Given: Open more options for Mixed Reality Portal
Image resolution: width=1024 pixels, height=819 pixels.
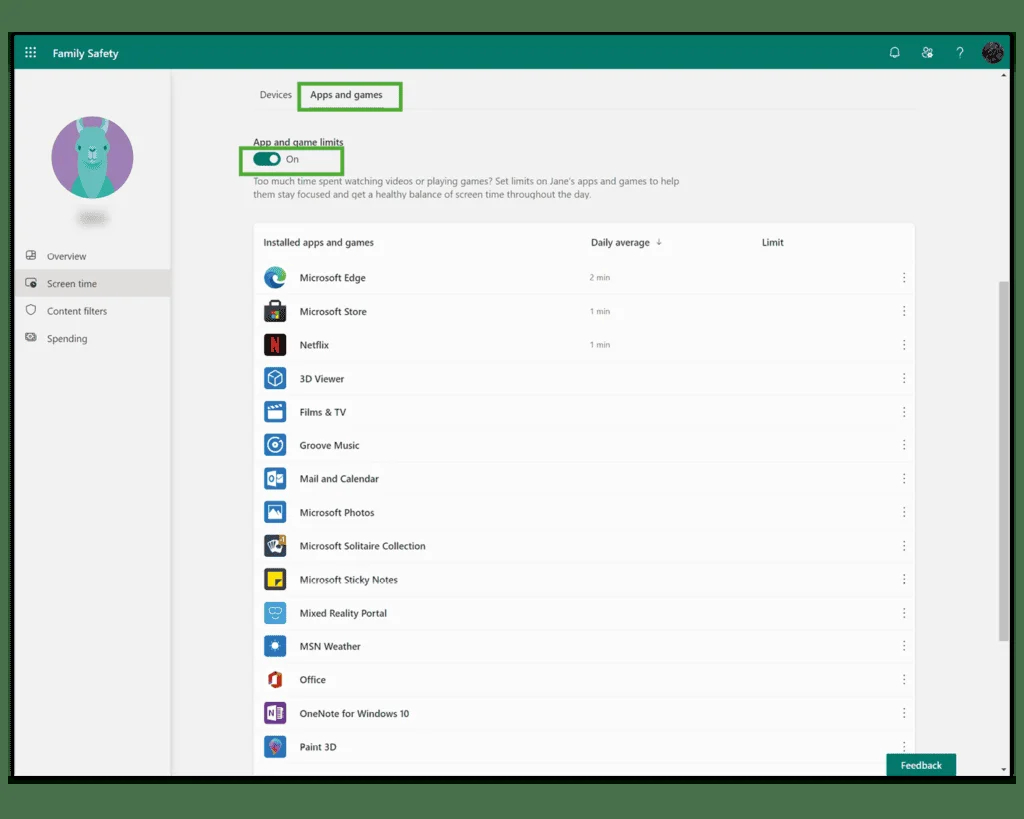Looking at the screenshot, I should point(904,613).
